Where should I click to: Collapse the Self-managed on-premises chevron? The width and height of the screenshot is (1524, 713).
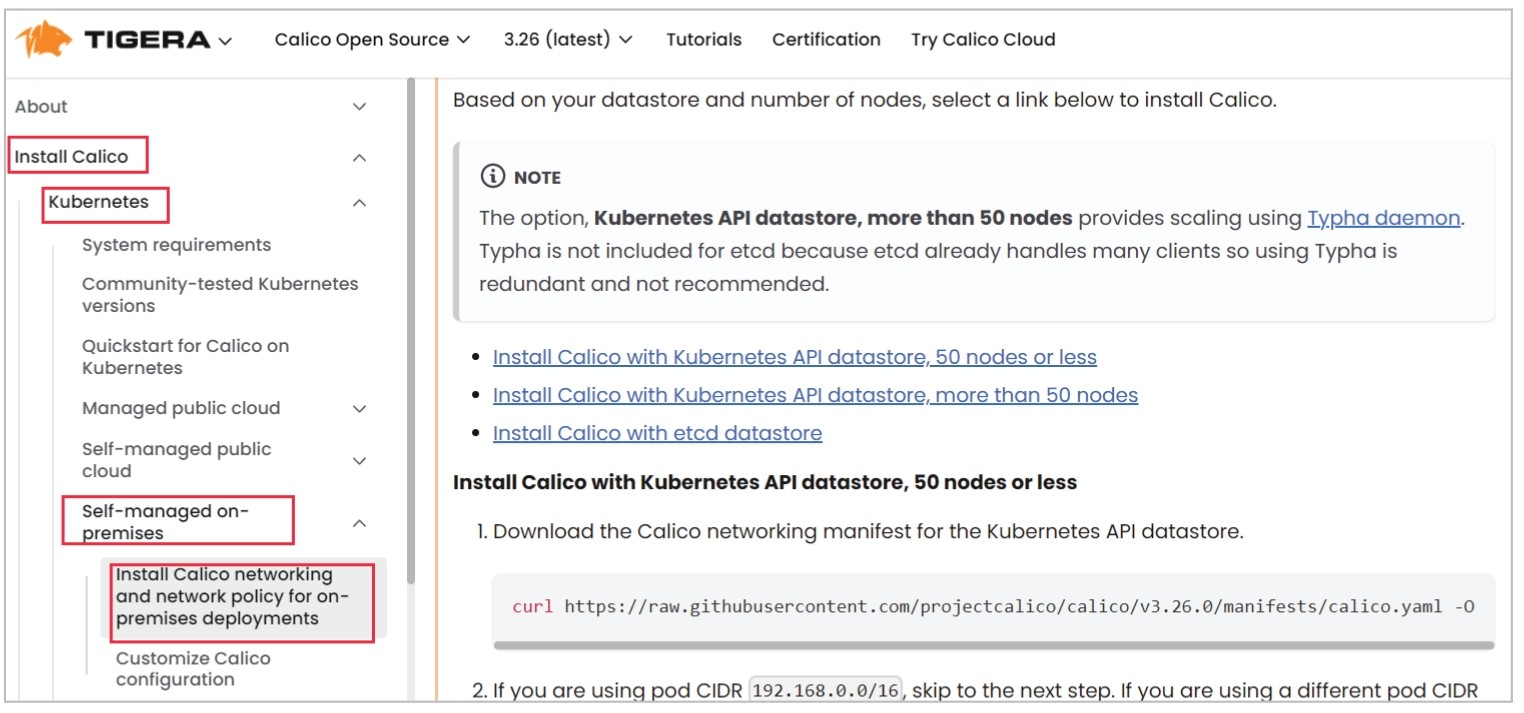tap(360, 523)
